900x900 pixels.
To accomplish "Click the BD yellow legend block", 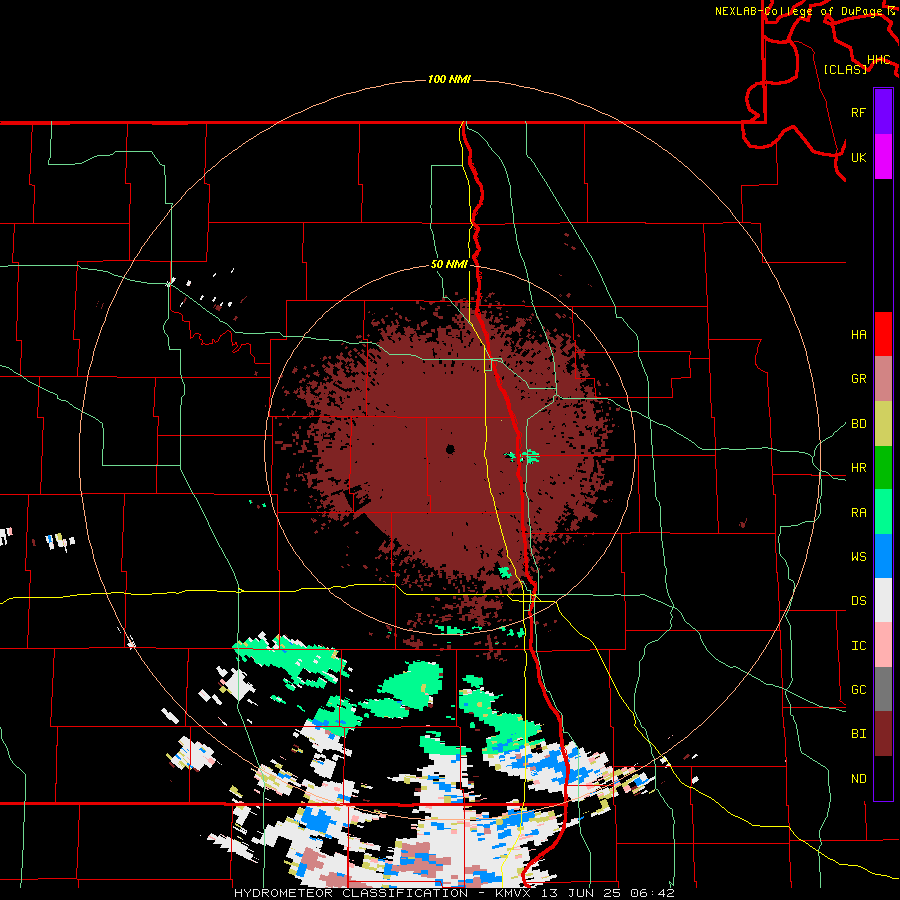I will click(883, 423).
